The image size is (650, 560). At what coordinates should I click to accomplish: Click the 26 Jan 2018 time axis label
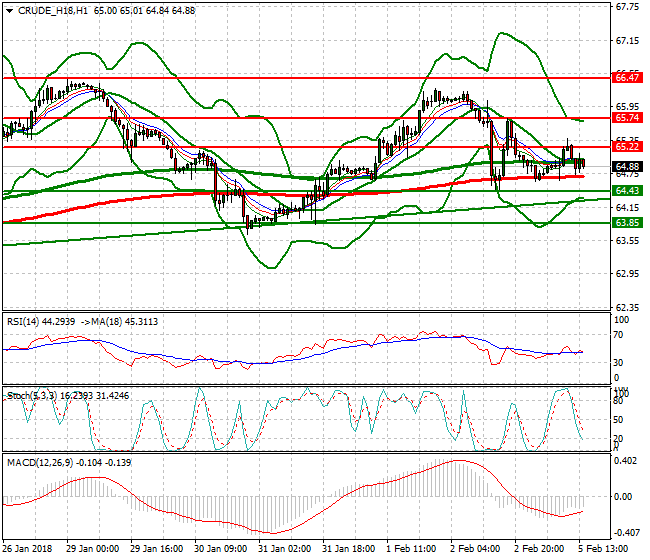27,548
